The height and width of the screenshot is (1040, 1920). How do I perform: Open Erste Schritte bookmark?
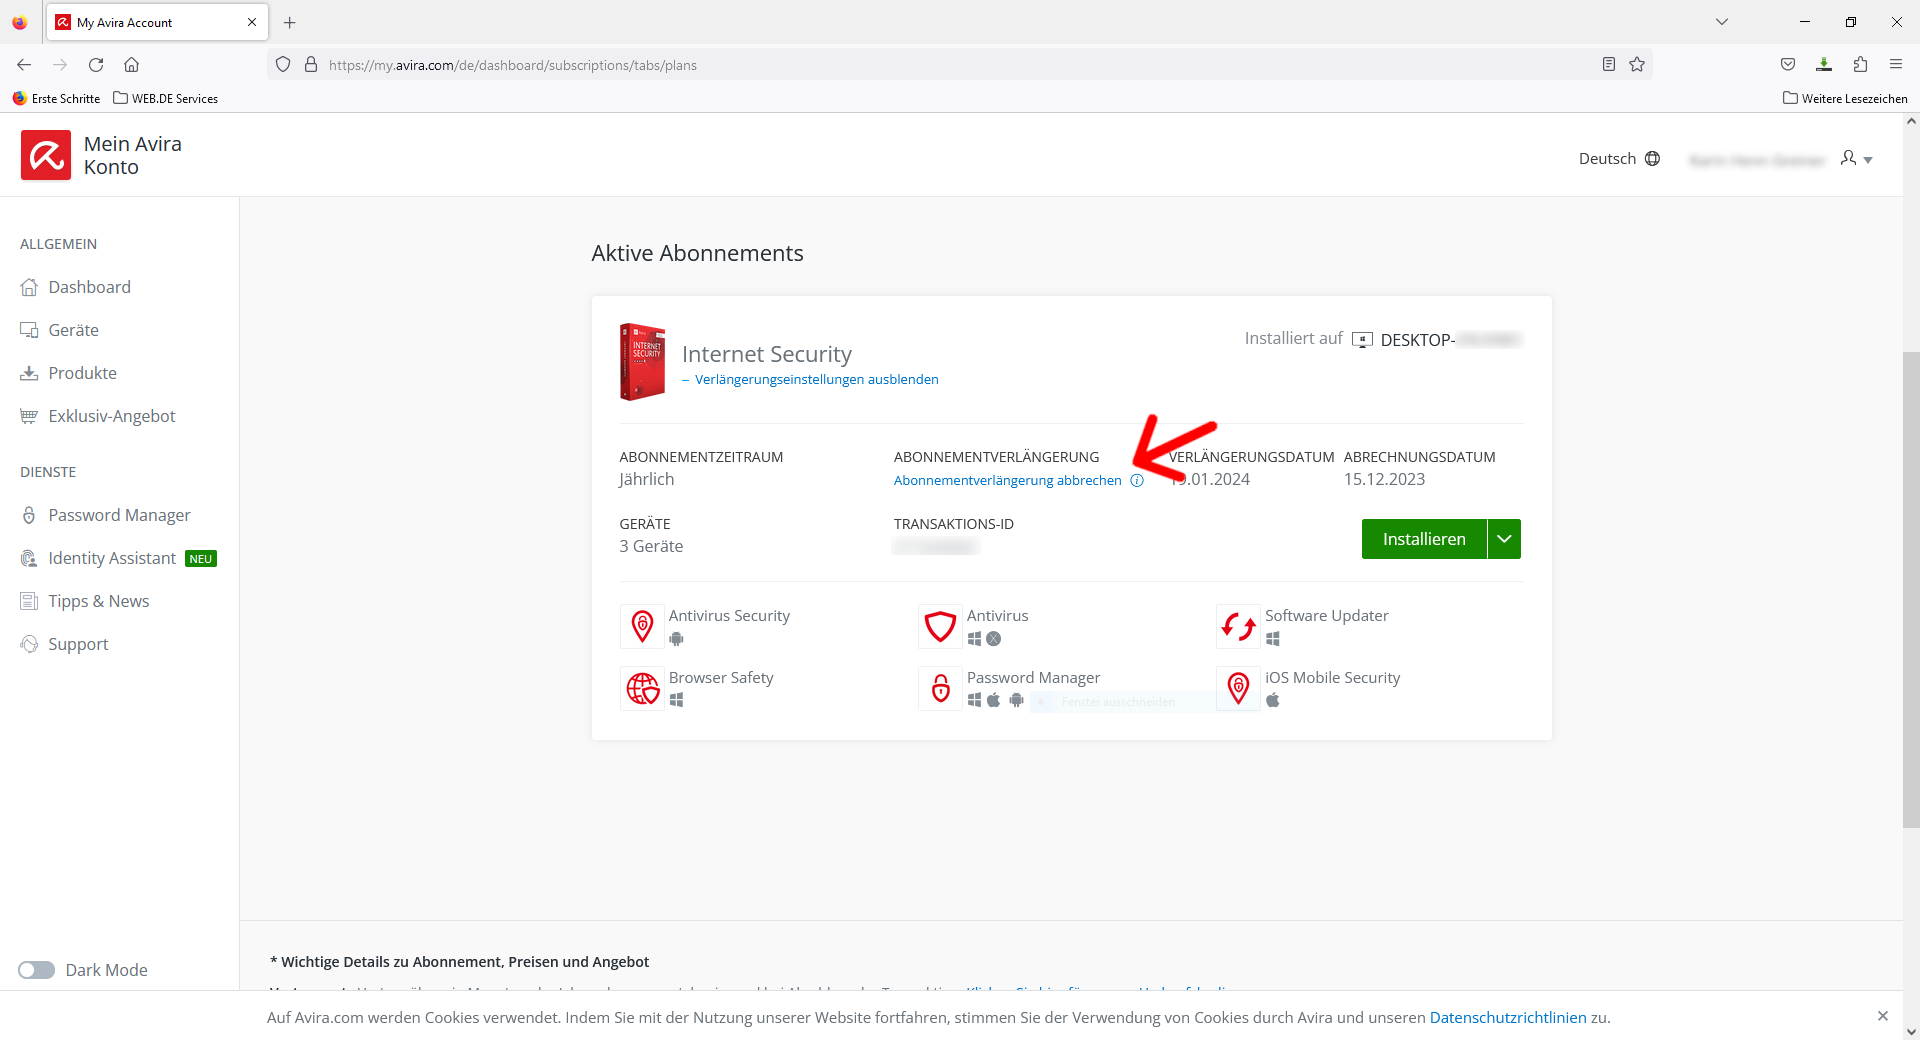pyautogui.click(x=57, y=99)
